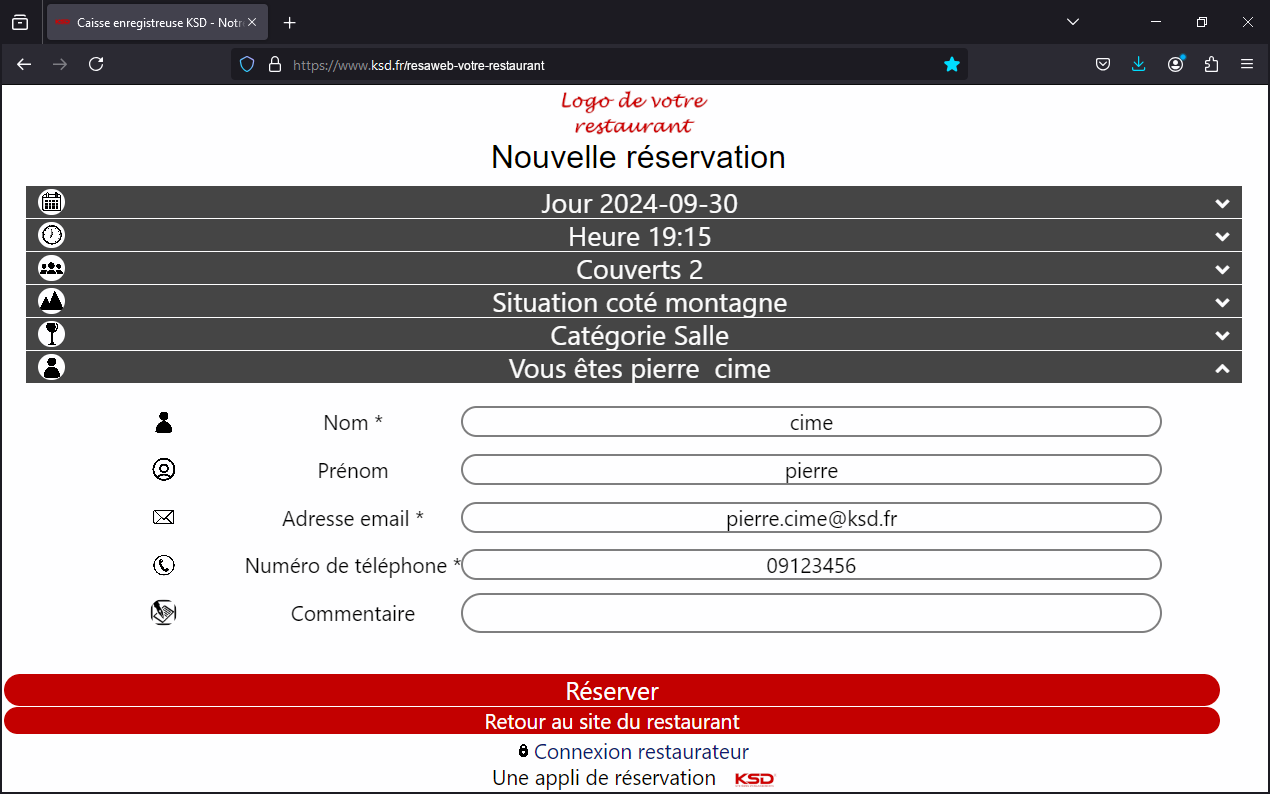Click the people group icon beside Couverts
This screenshot has width=1270, height=794.
click(x=51, y=268)
